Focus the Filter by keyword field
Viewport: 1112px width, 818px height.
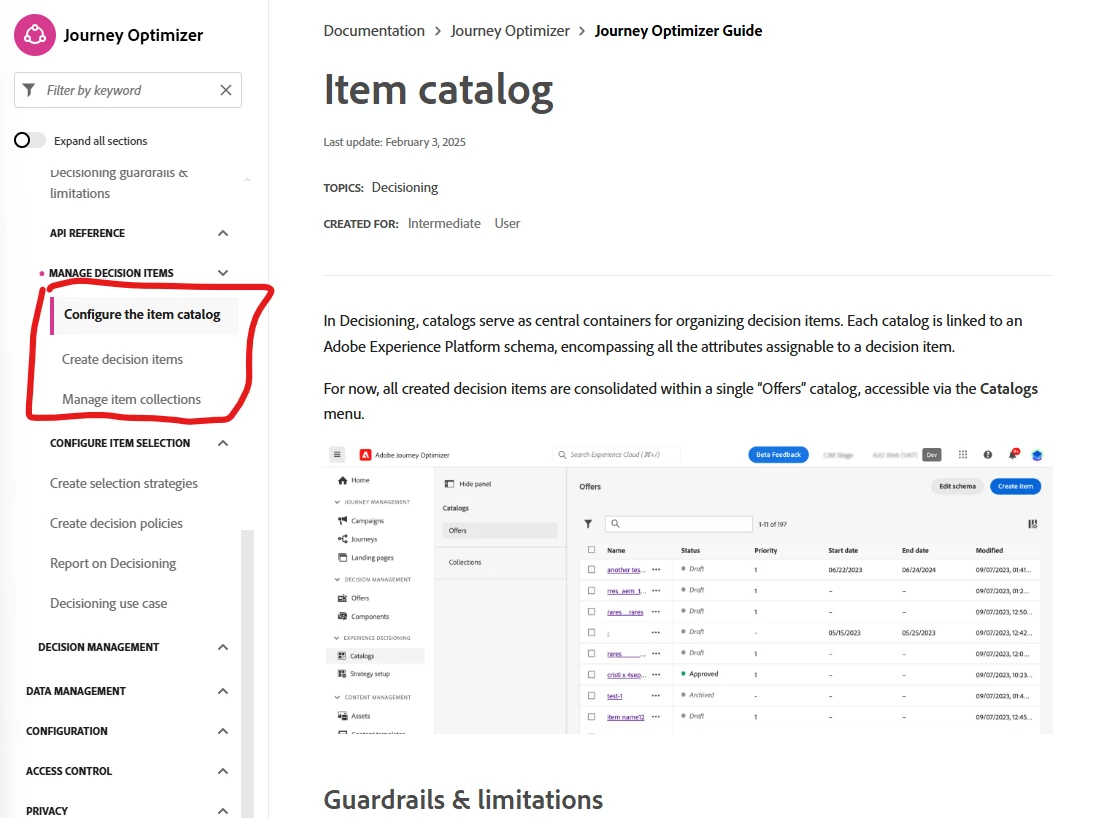click(128, 90)
